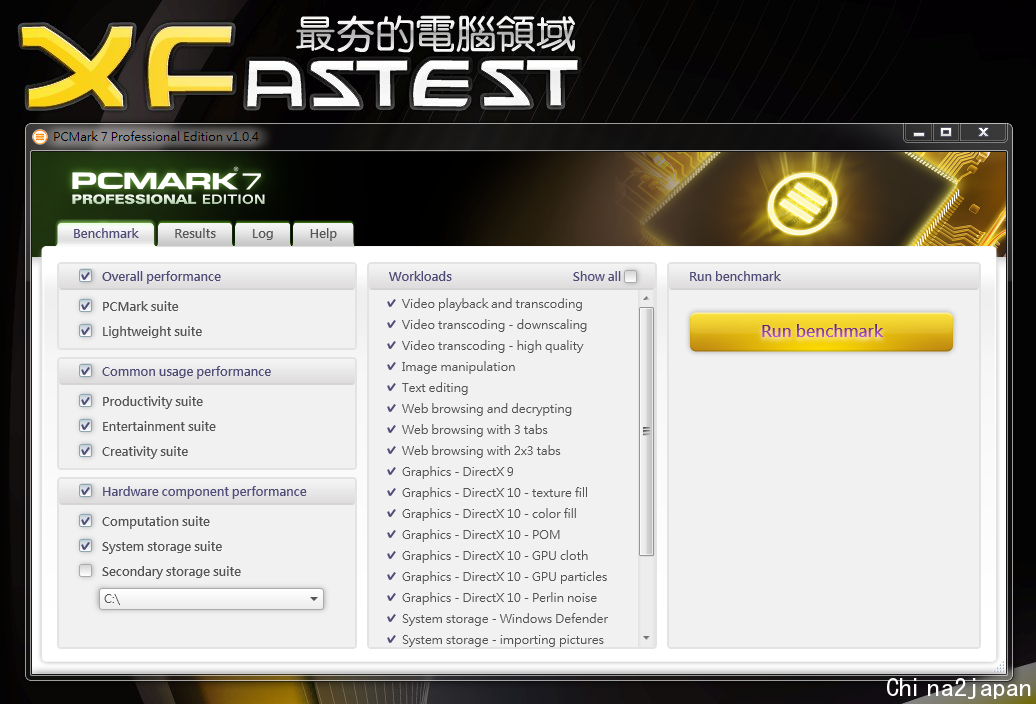
Task: Select 'System storage - Windows Defender' workload
Action: pyautogui.click(x=505, y=619)
